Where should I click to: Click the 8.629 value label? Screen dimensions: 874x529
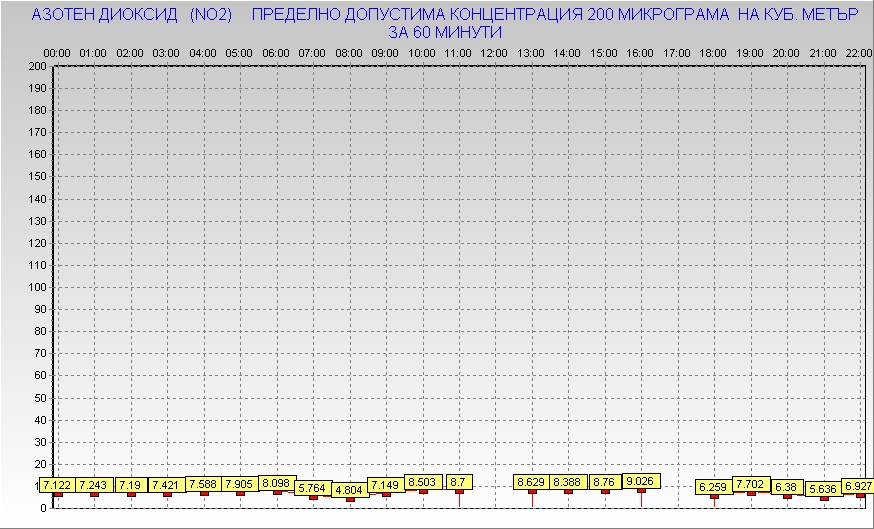coord(532,482)
